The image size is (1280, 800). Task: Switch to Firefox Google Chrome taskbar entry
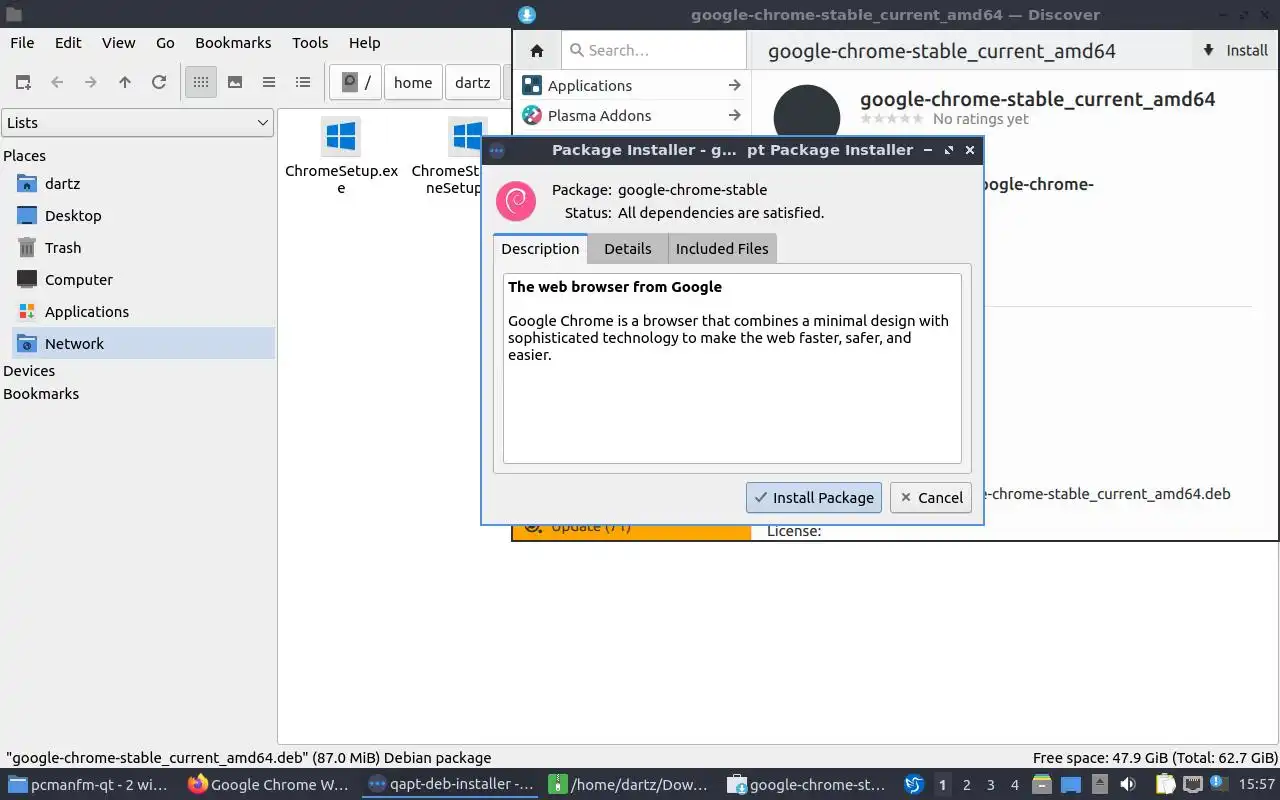(x=268, y=785)
